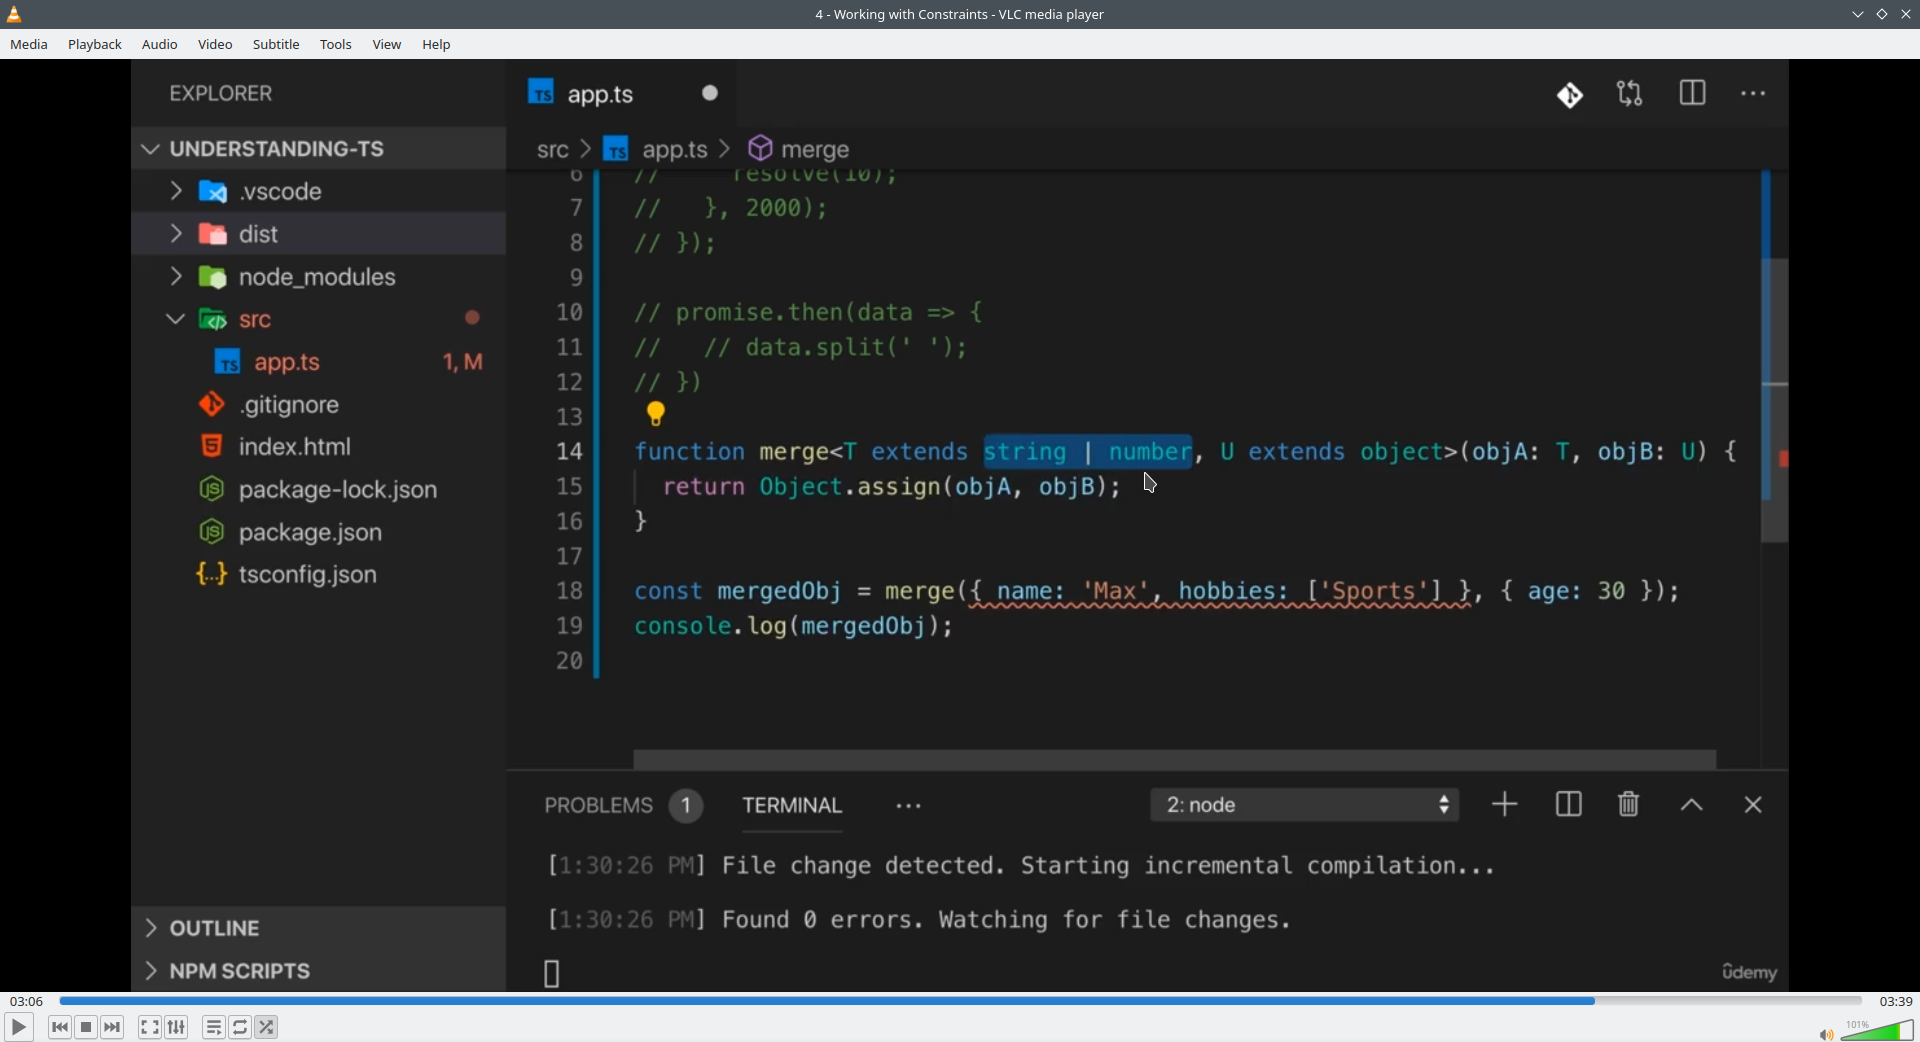This screenshot has width=1920, height=1042.
Task: Mute audio via speaker icon
Action: coord(1826,1034)
